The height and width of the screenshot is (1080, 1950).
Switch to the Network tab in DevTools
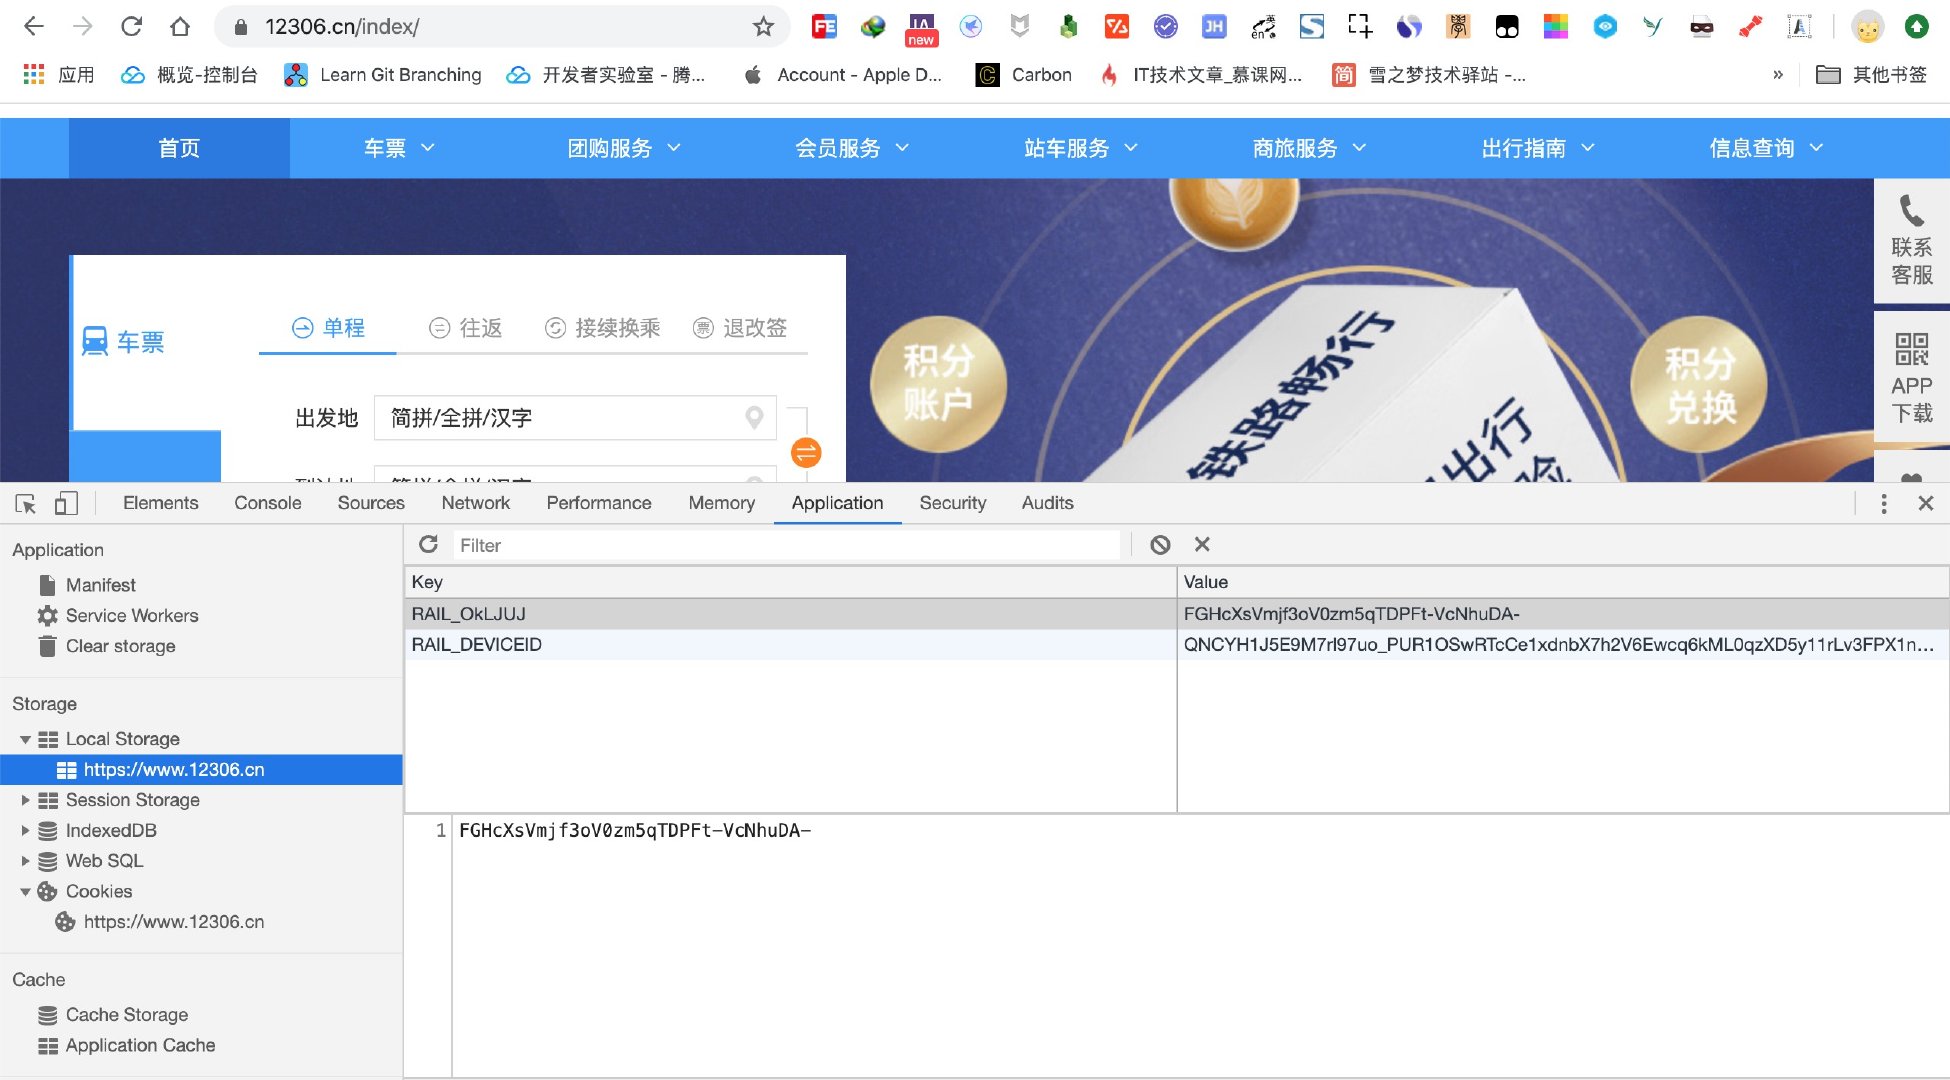tap(475, 503)
